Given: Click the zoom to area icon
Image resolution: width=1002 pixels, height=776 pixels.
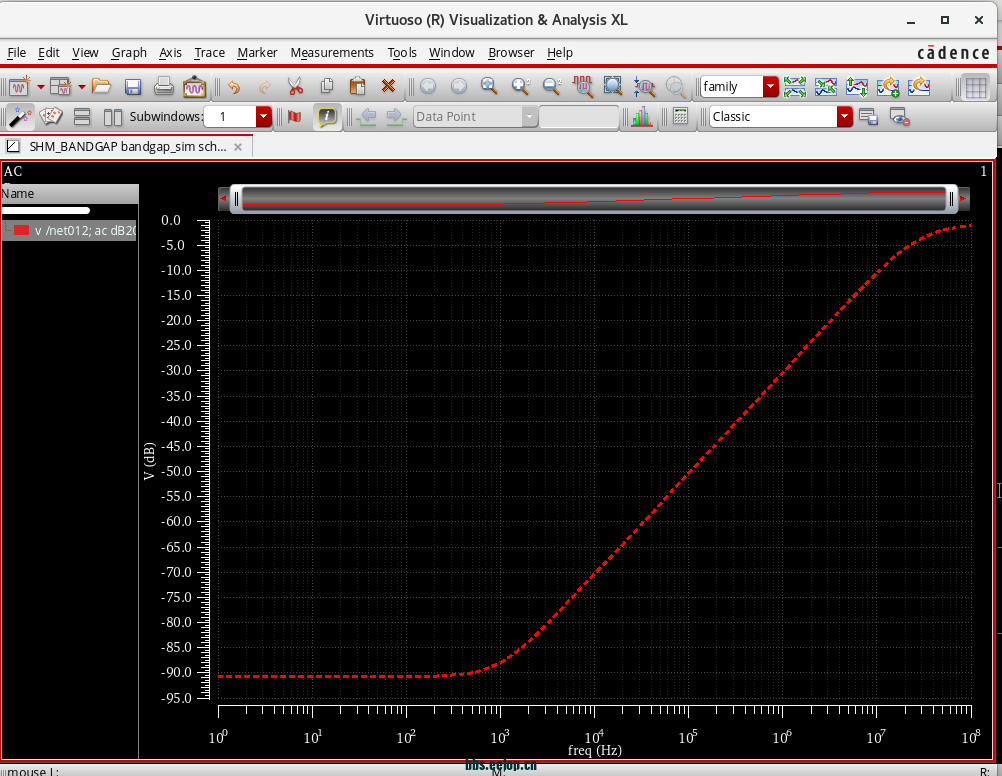Looking at the screenshot, I should [x=613, y=86].
